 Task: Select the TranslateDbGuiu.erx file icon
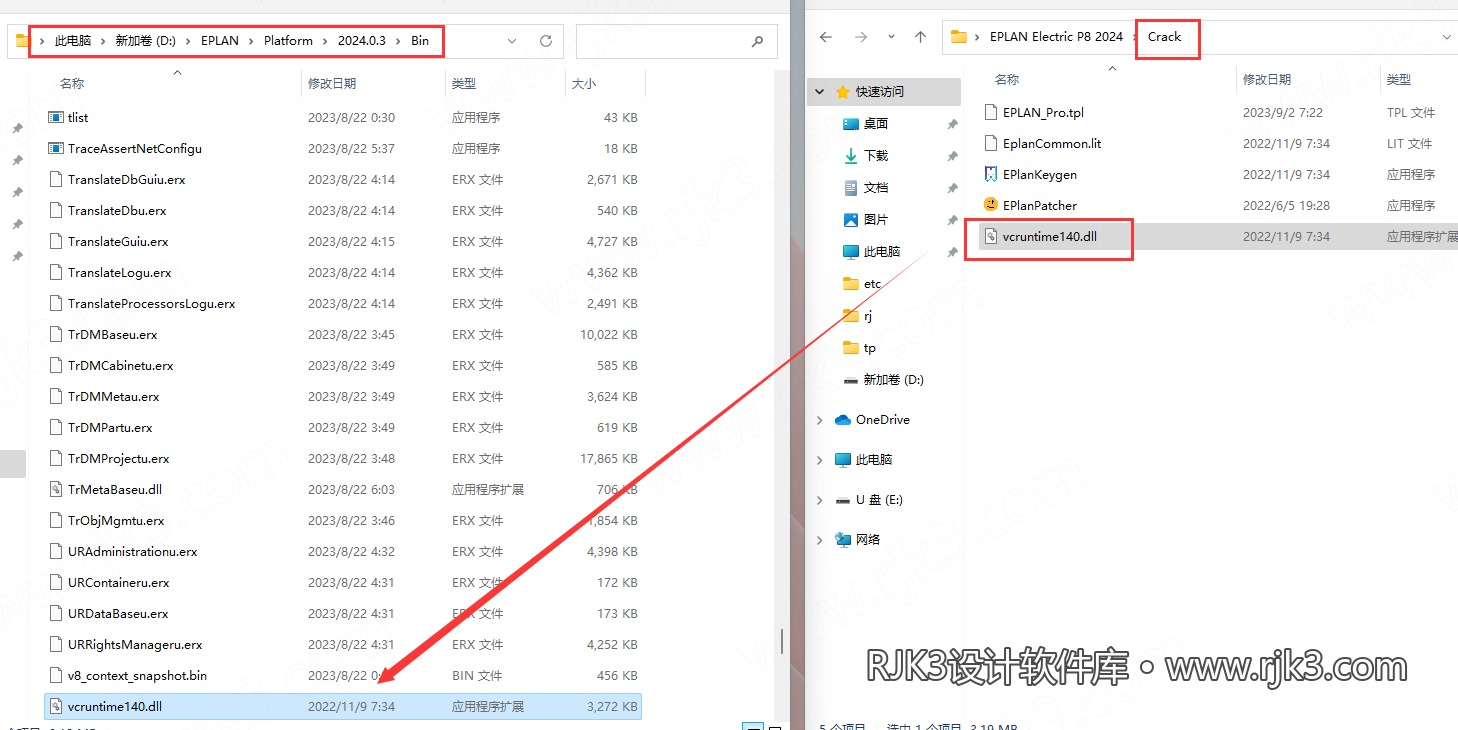click(x=56, y=179)
